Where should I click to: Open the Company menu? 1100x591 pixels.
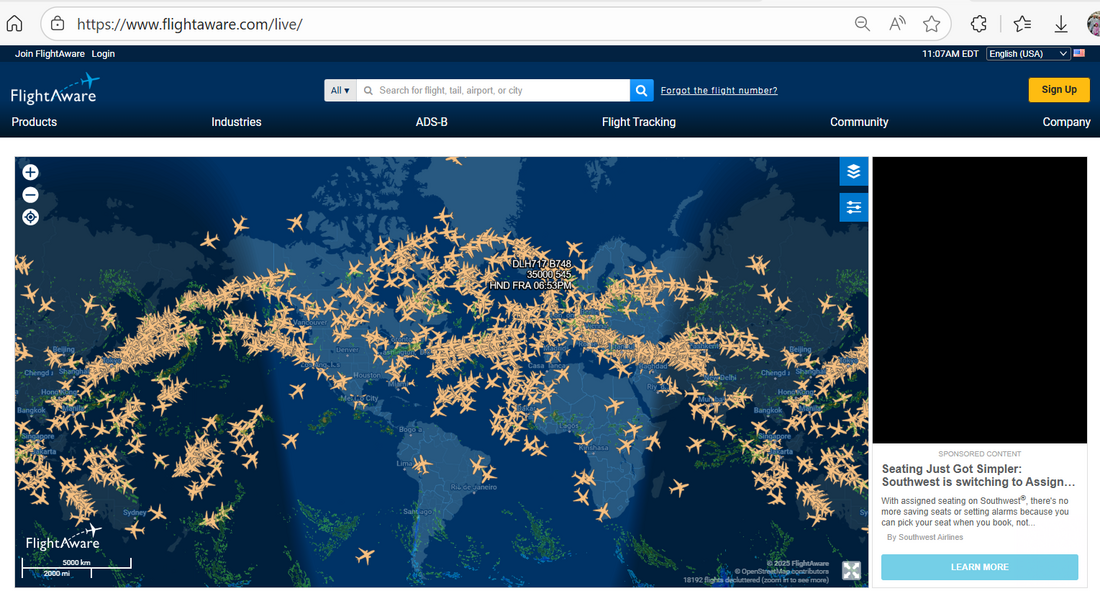1066,121
